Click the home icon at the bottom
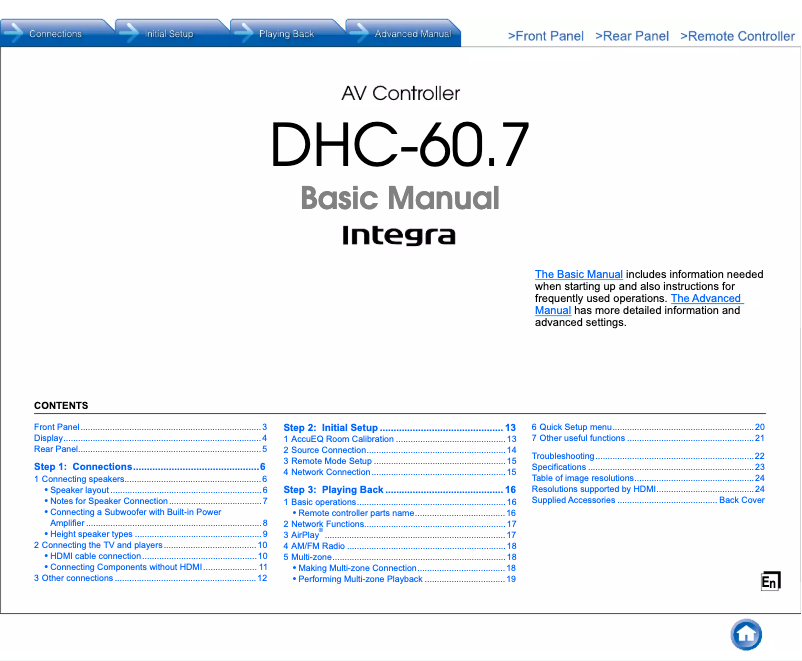This screenshot has height=661, width=802. (746, 635)
